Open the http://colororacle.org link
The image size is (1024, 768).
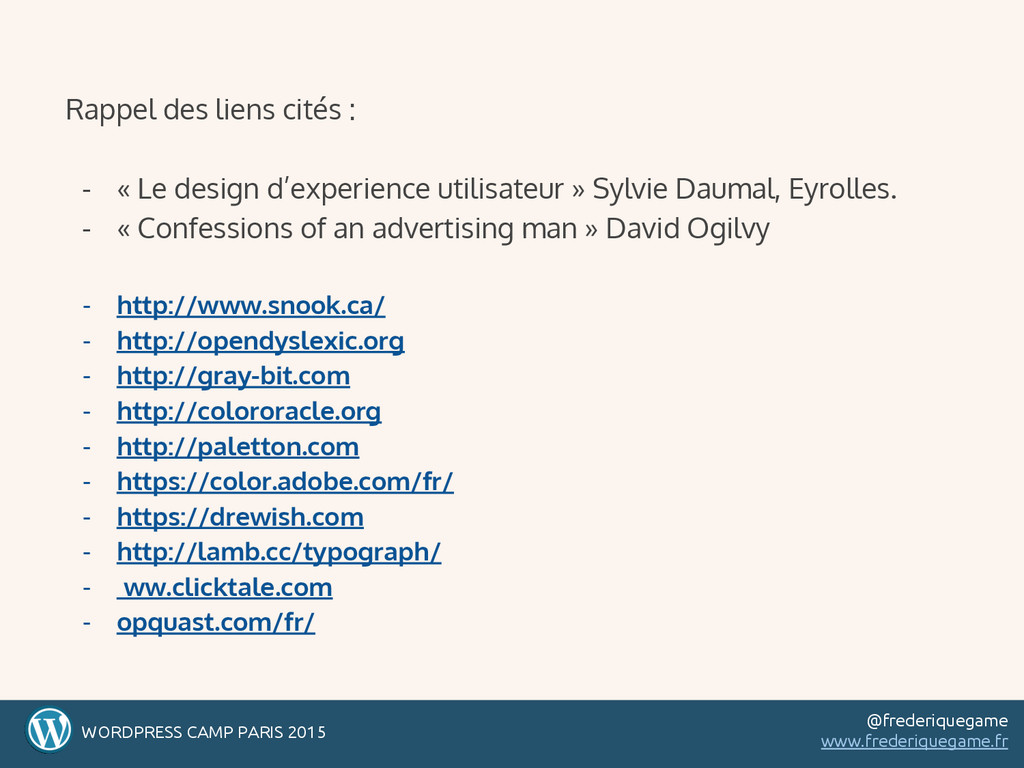click(x=249, y=411)
